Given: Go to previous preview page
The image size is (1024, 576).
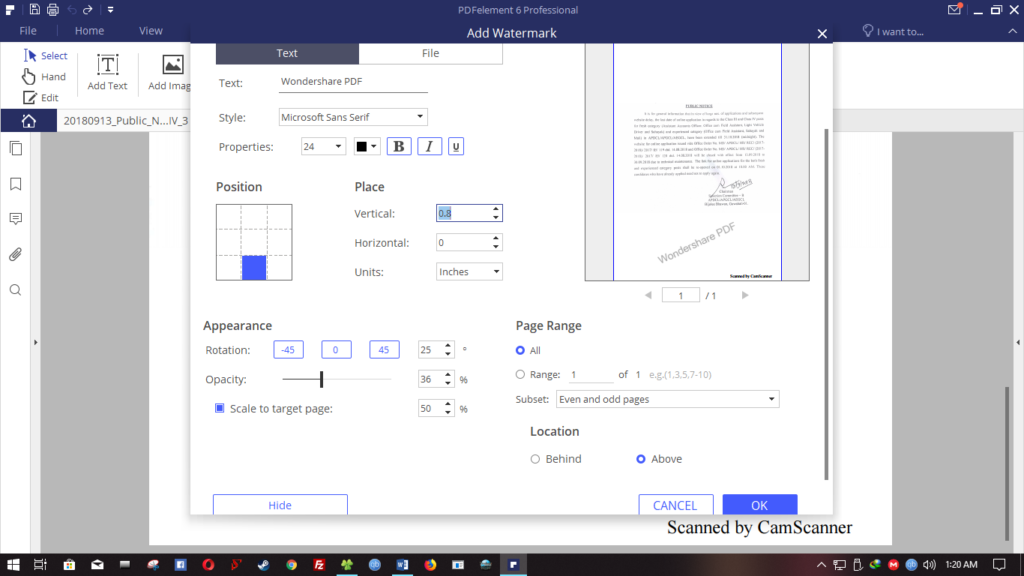Looking at the screenshot, I should coord(648,295).
